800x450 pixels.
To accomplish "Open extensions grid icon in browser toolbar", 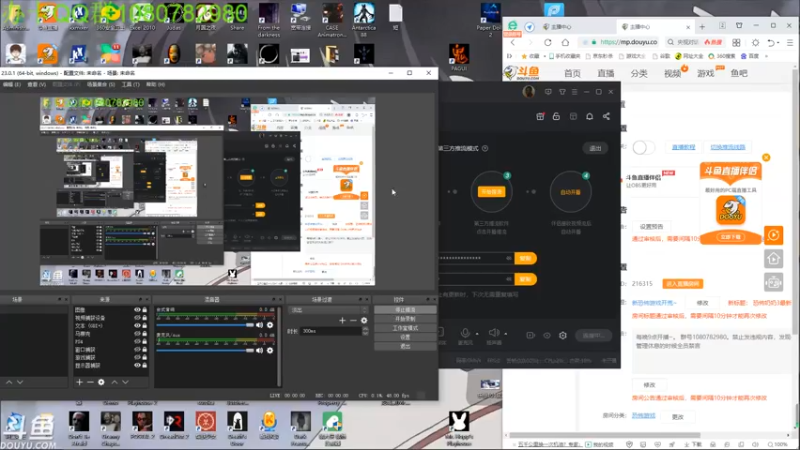I will pyautogui.click(x=736, y=42).
